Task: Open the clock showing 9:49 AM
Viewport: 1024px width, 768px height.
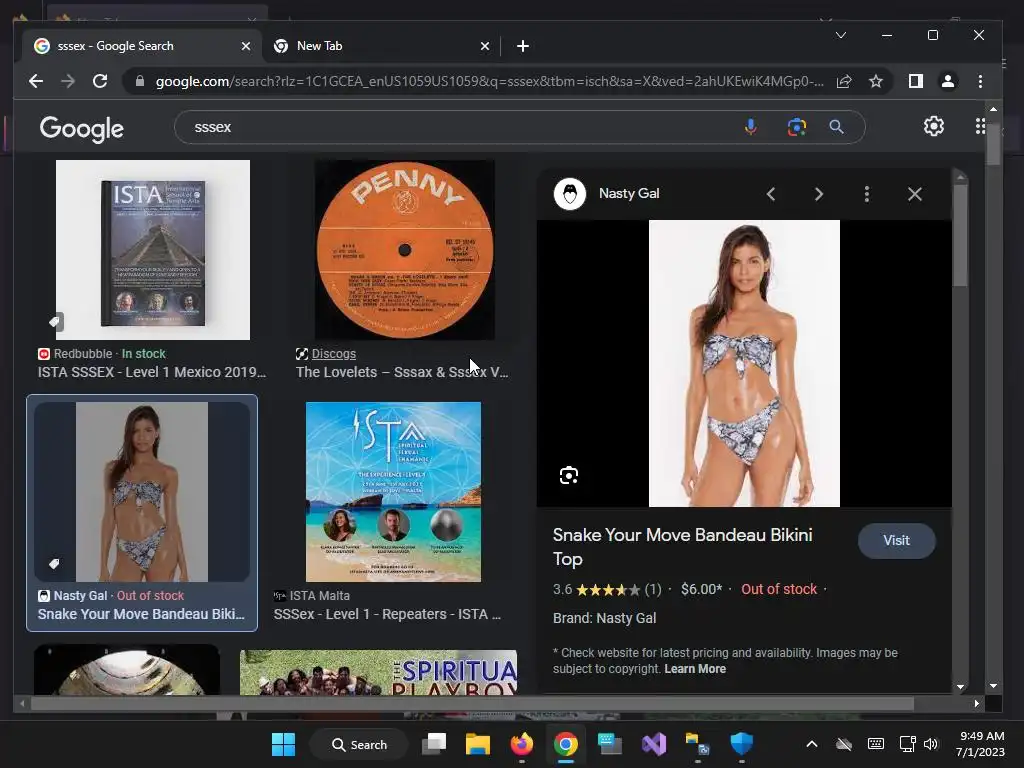Action: [980, 744]
